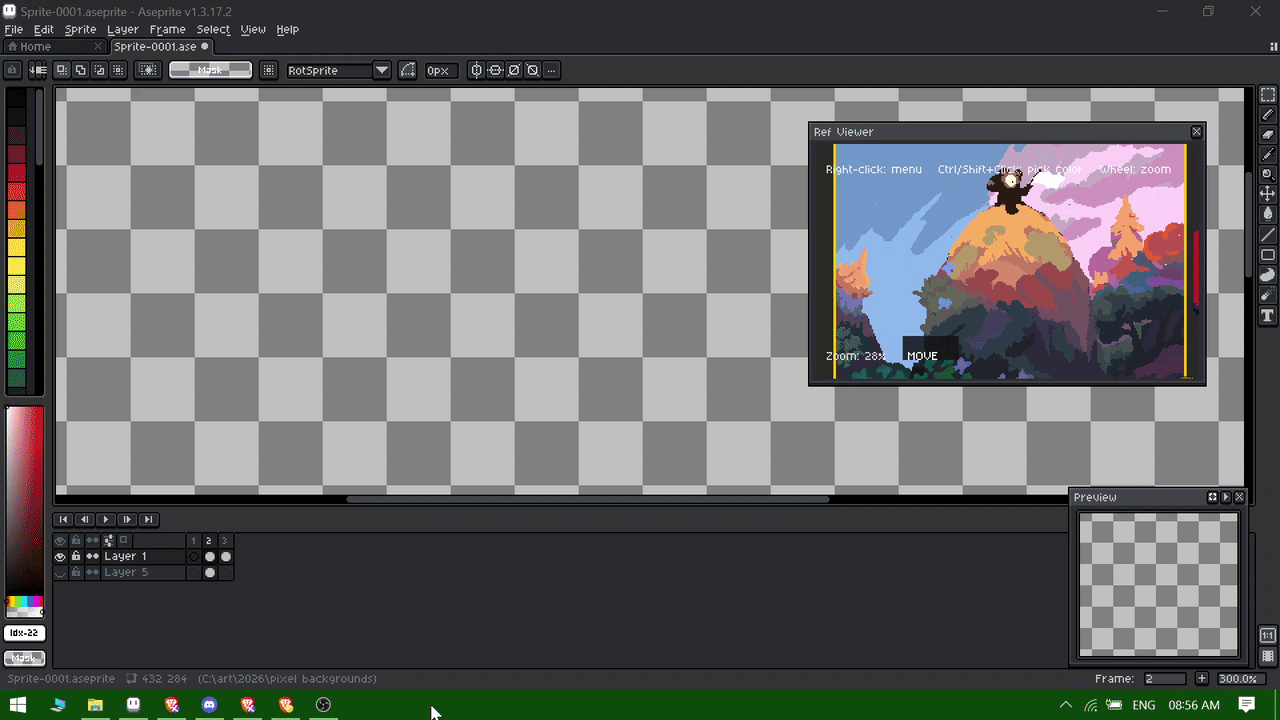The width and height of the screenshot is (1280, 720).
Task: Open the File menu
Action: coord(14,30)
